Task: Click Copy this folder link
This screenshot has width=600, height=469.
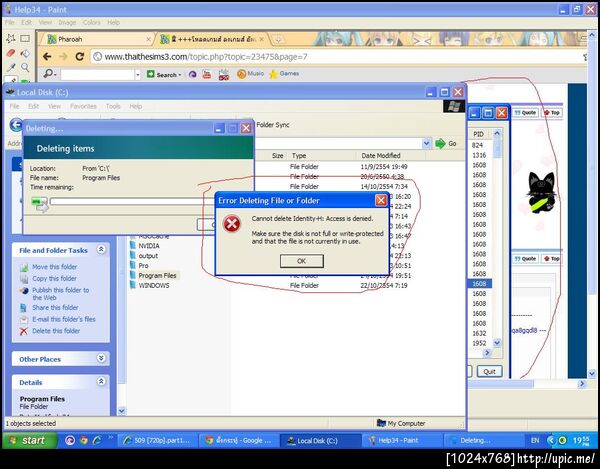Action: 54,278
